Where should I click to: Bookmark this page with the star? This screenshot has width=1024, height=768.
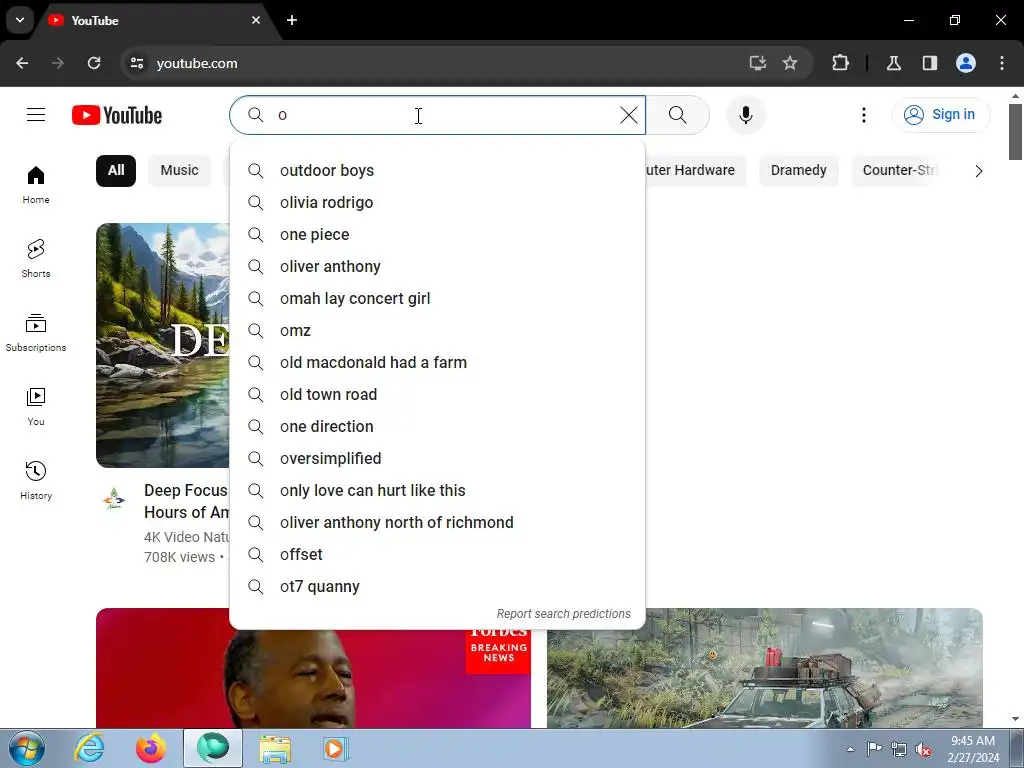click(790, 63)
